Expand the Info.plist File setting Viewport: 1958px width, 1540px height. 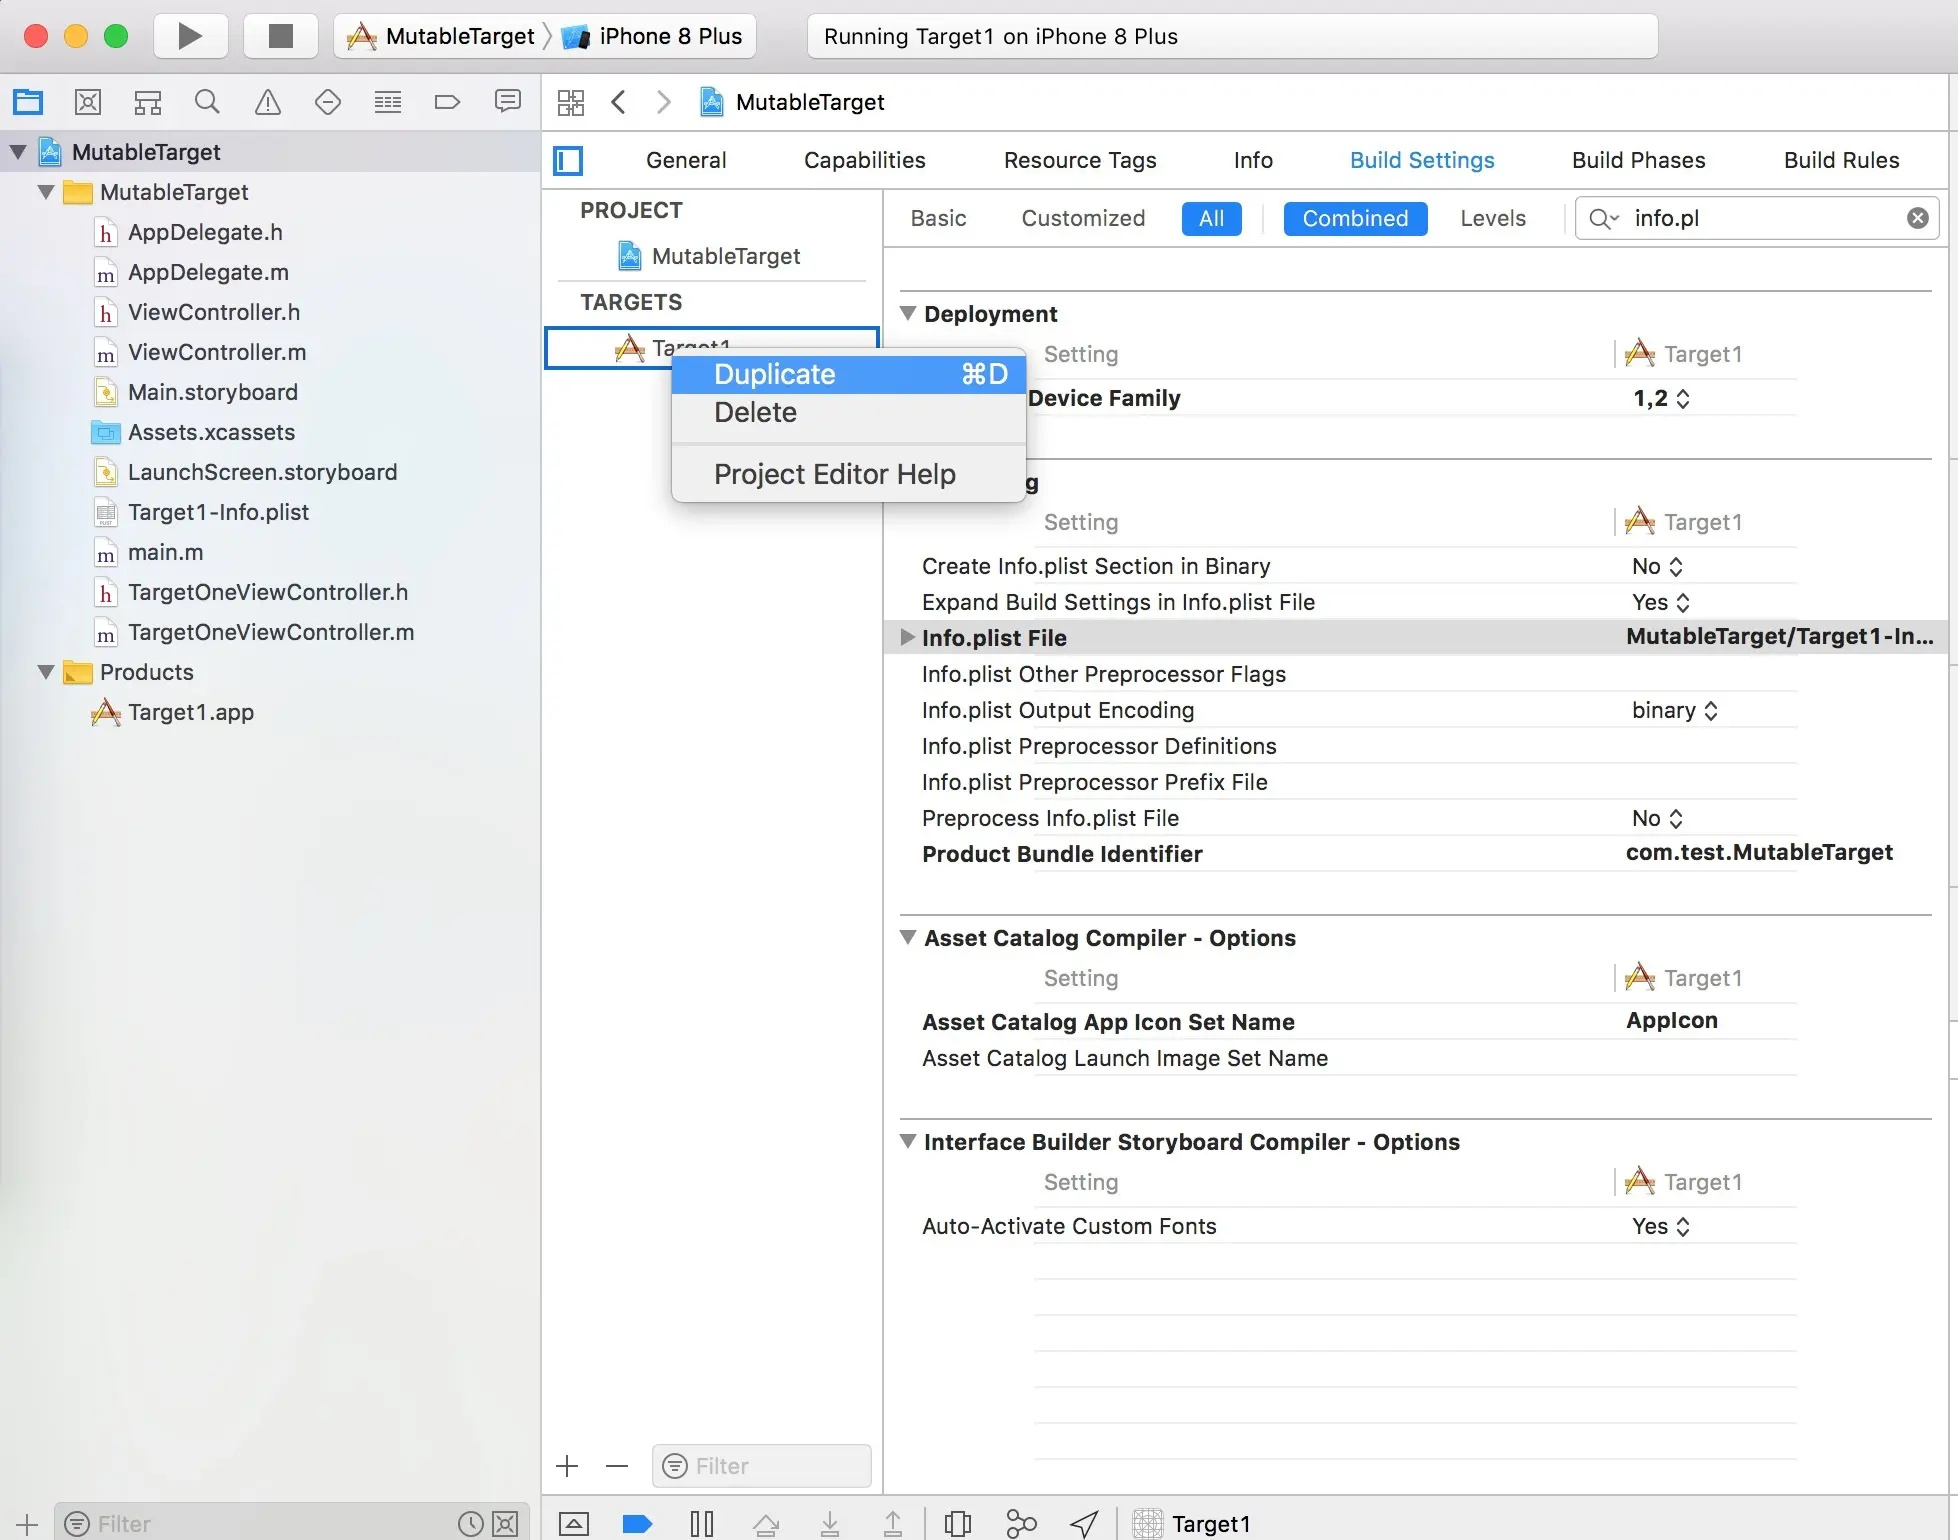[907, 637]
